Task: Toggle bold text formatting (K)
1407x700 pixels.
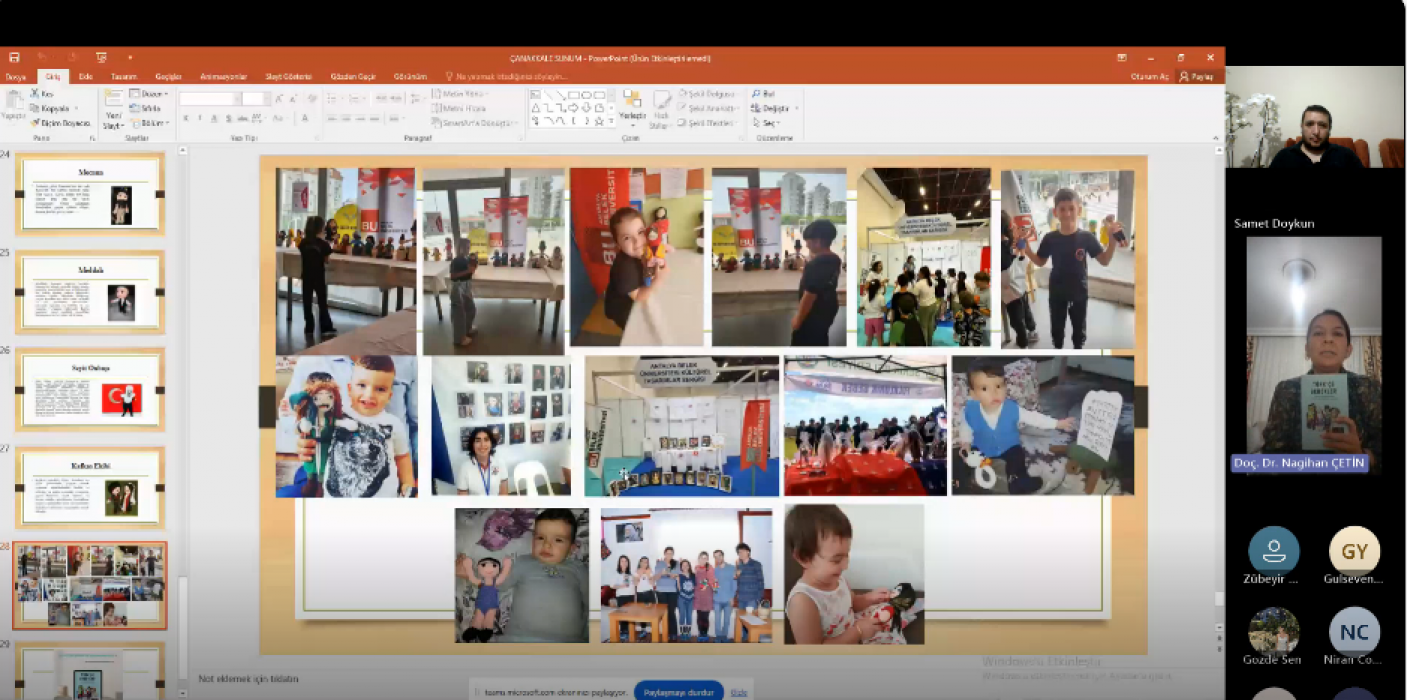Action: [185, 118]
